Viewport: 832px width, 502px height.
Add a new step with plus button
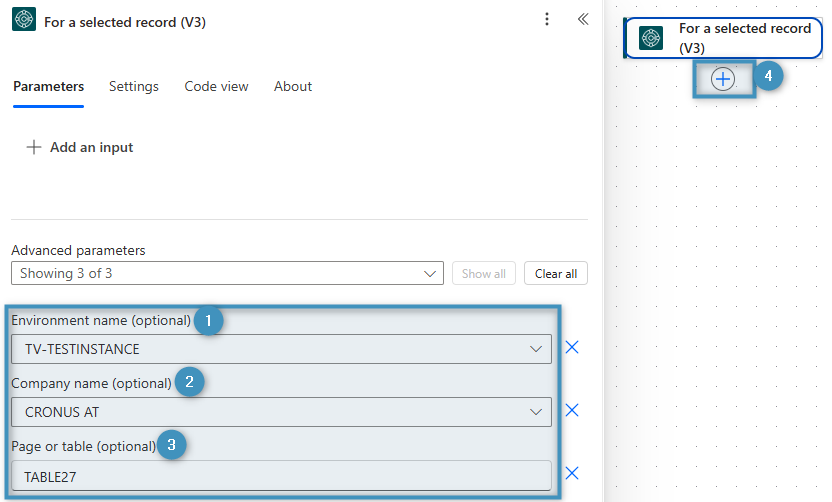point(723,79)
